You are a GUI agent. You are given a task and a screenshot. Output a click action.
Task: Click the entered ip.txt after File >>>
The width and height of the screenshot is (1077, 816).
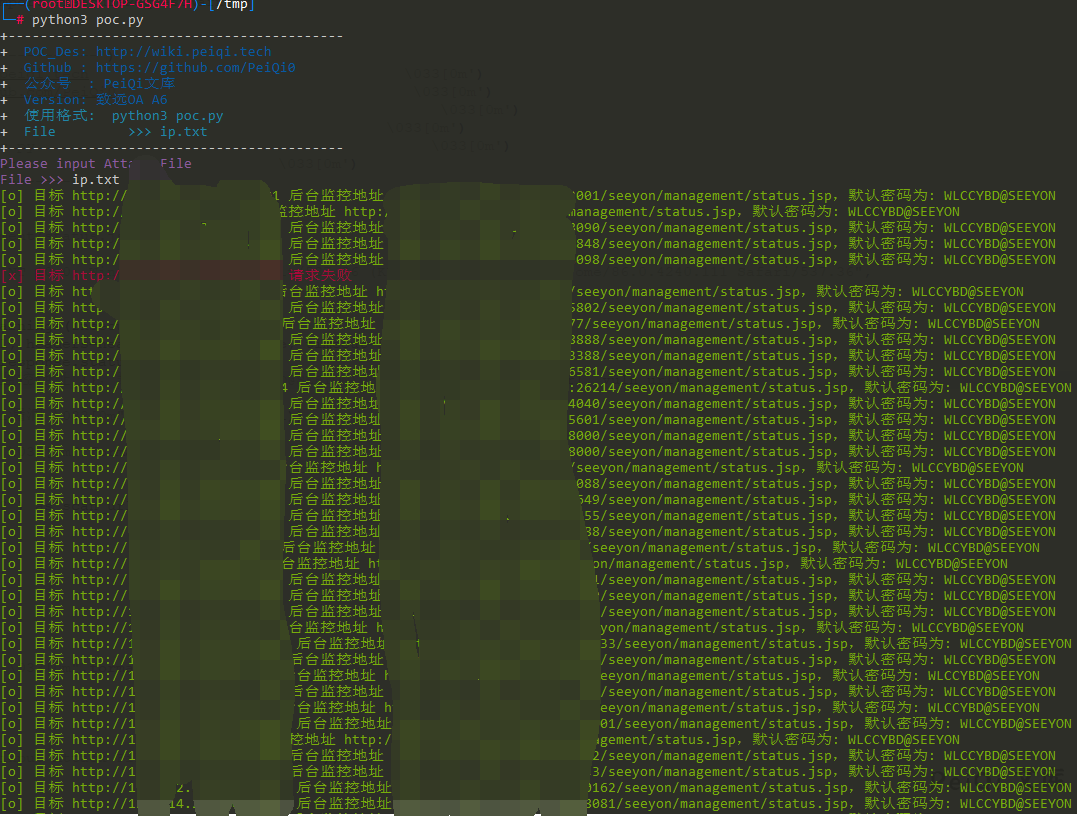click(95, 180)
